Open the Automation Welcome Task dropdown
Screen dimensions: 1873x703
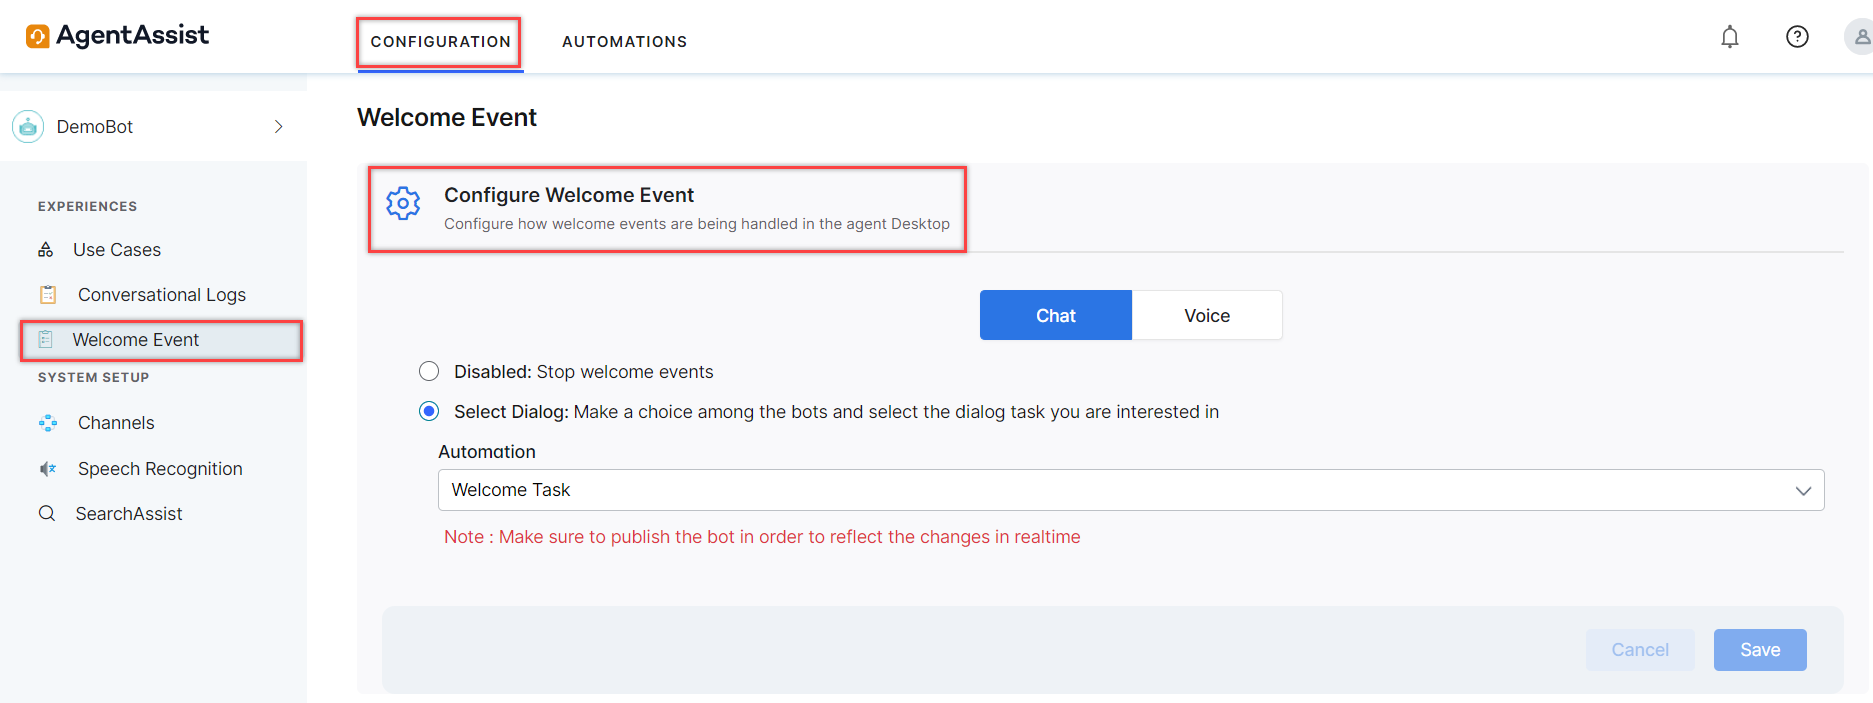(x=1131, y=490)
